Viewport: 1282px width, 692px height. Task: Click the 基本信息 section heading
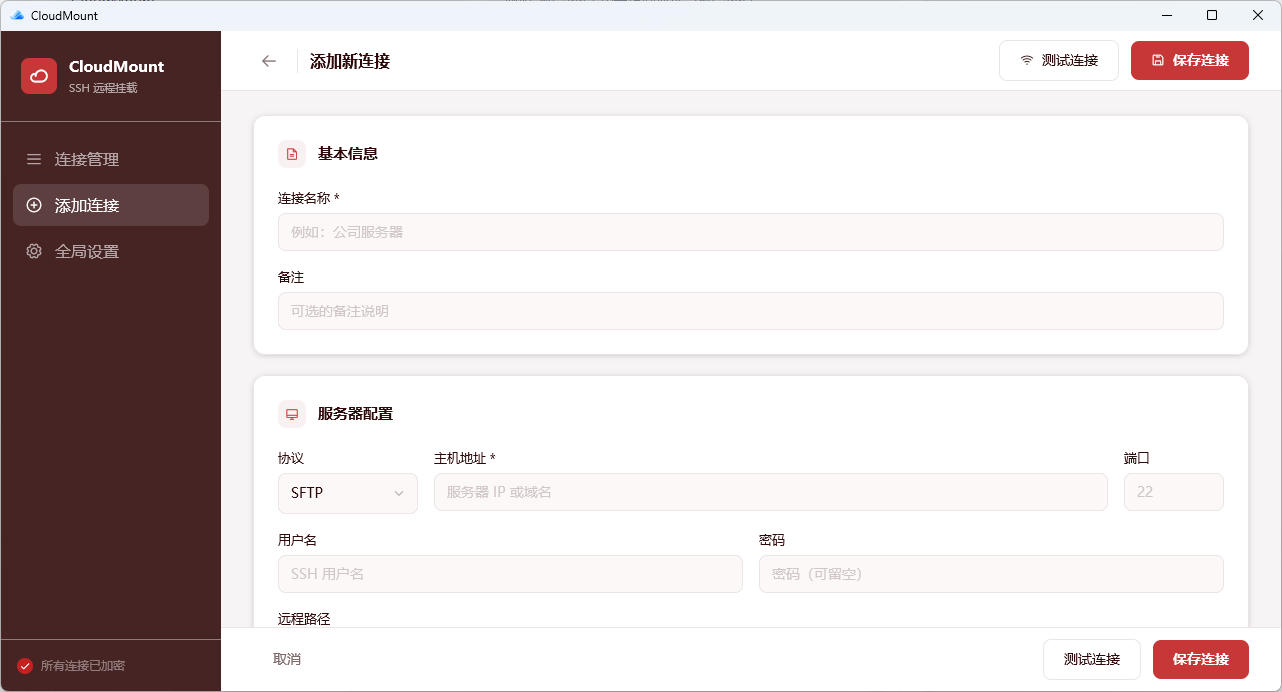tap(348, 154)
